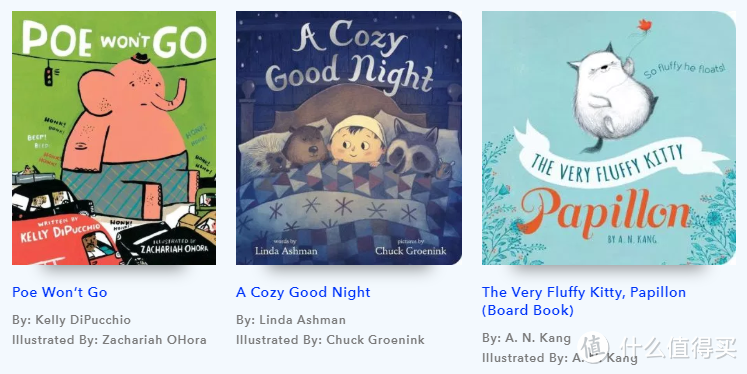The image size is (747, 374).
Task: Click the child in bed on Cozy cover
Action: pos(357,140)
